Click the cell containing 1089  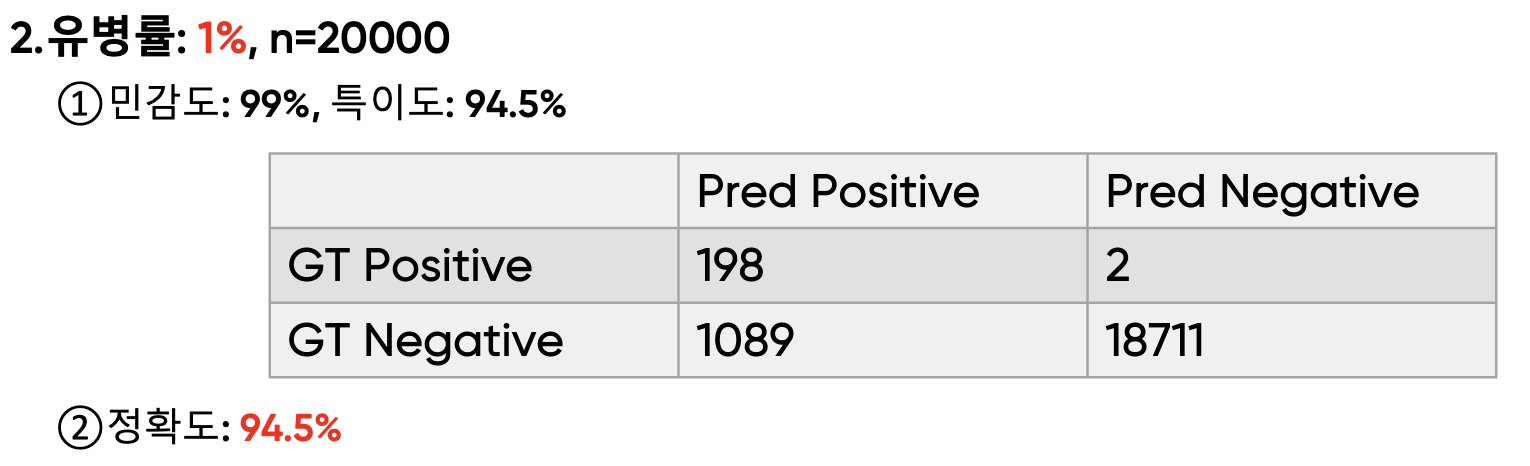882,341
